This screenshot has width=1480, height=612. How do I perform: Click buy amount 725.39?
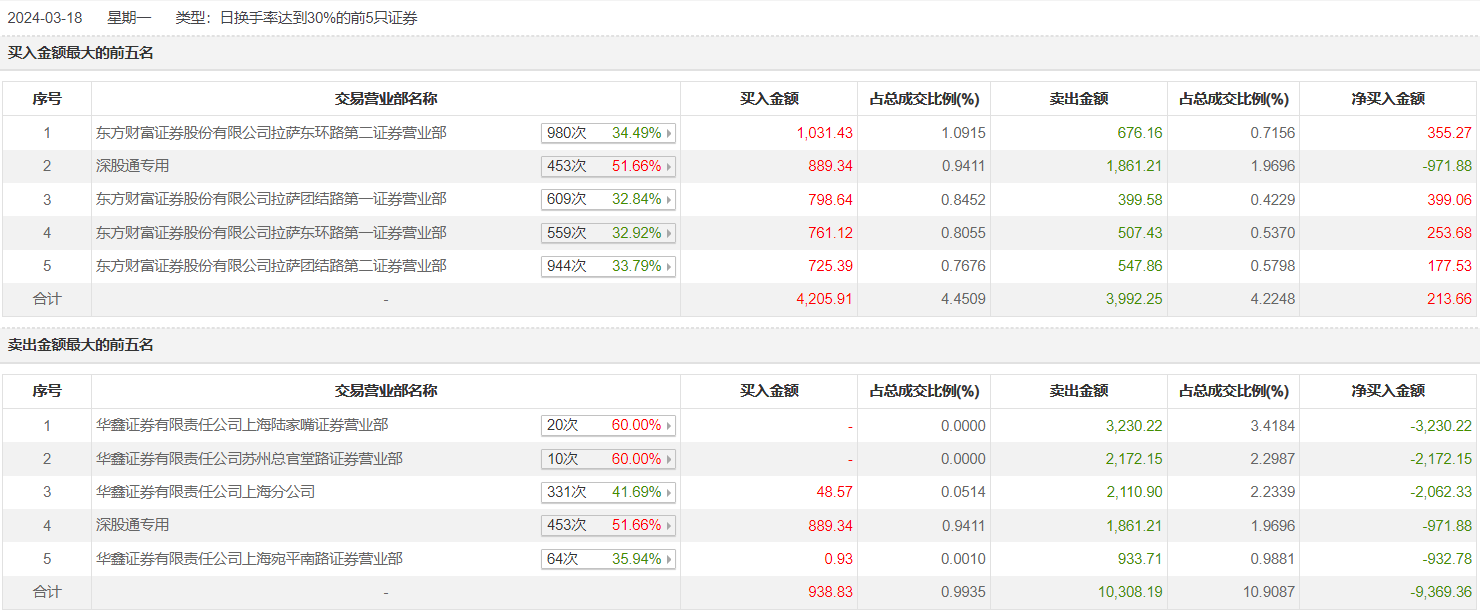tap(831, 266)
